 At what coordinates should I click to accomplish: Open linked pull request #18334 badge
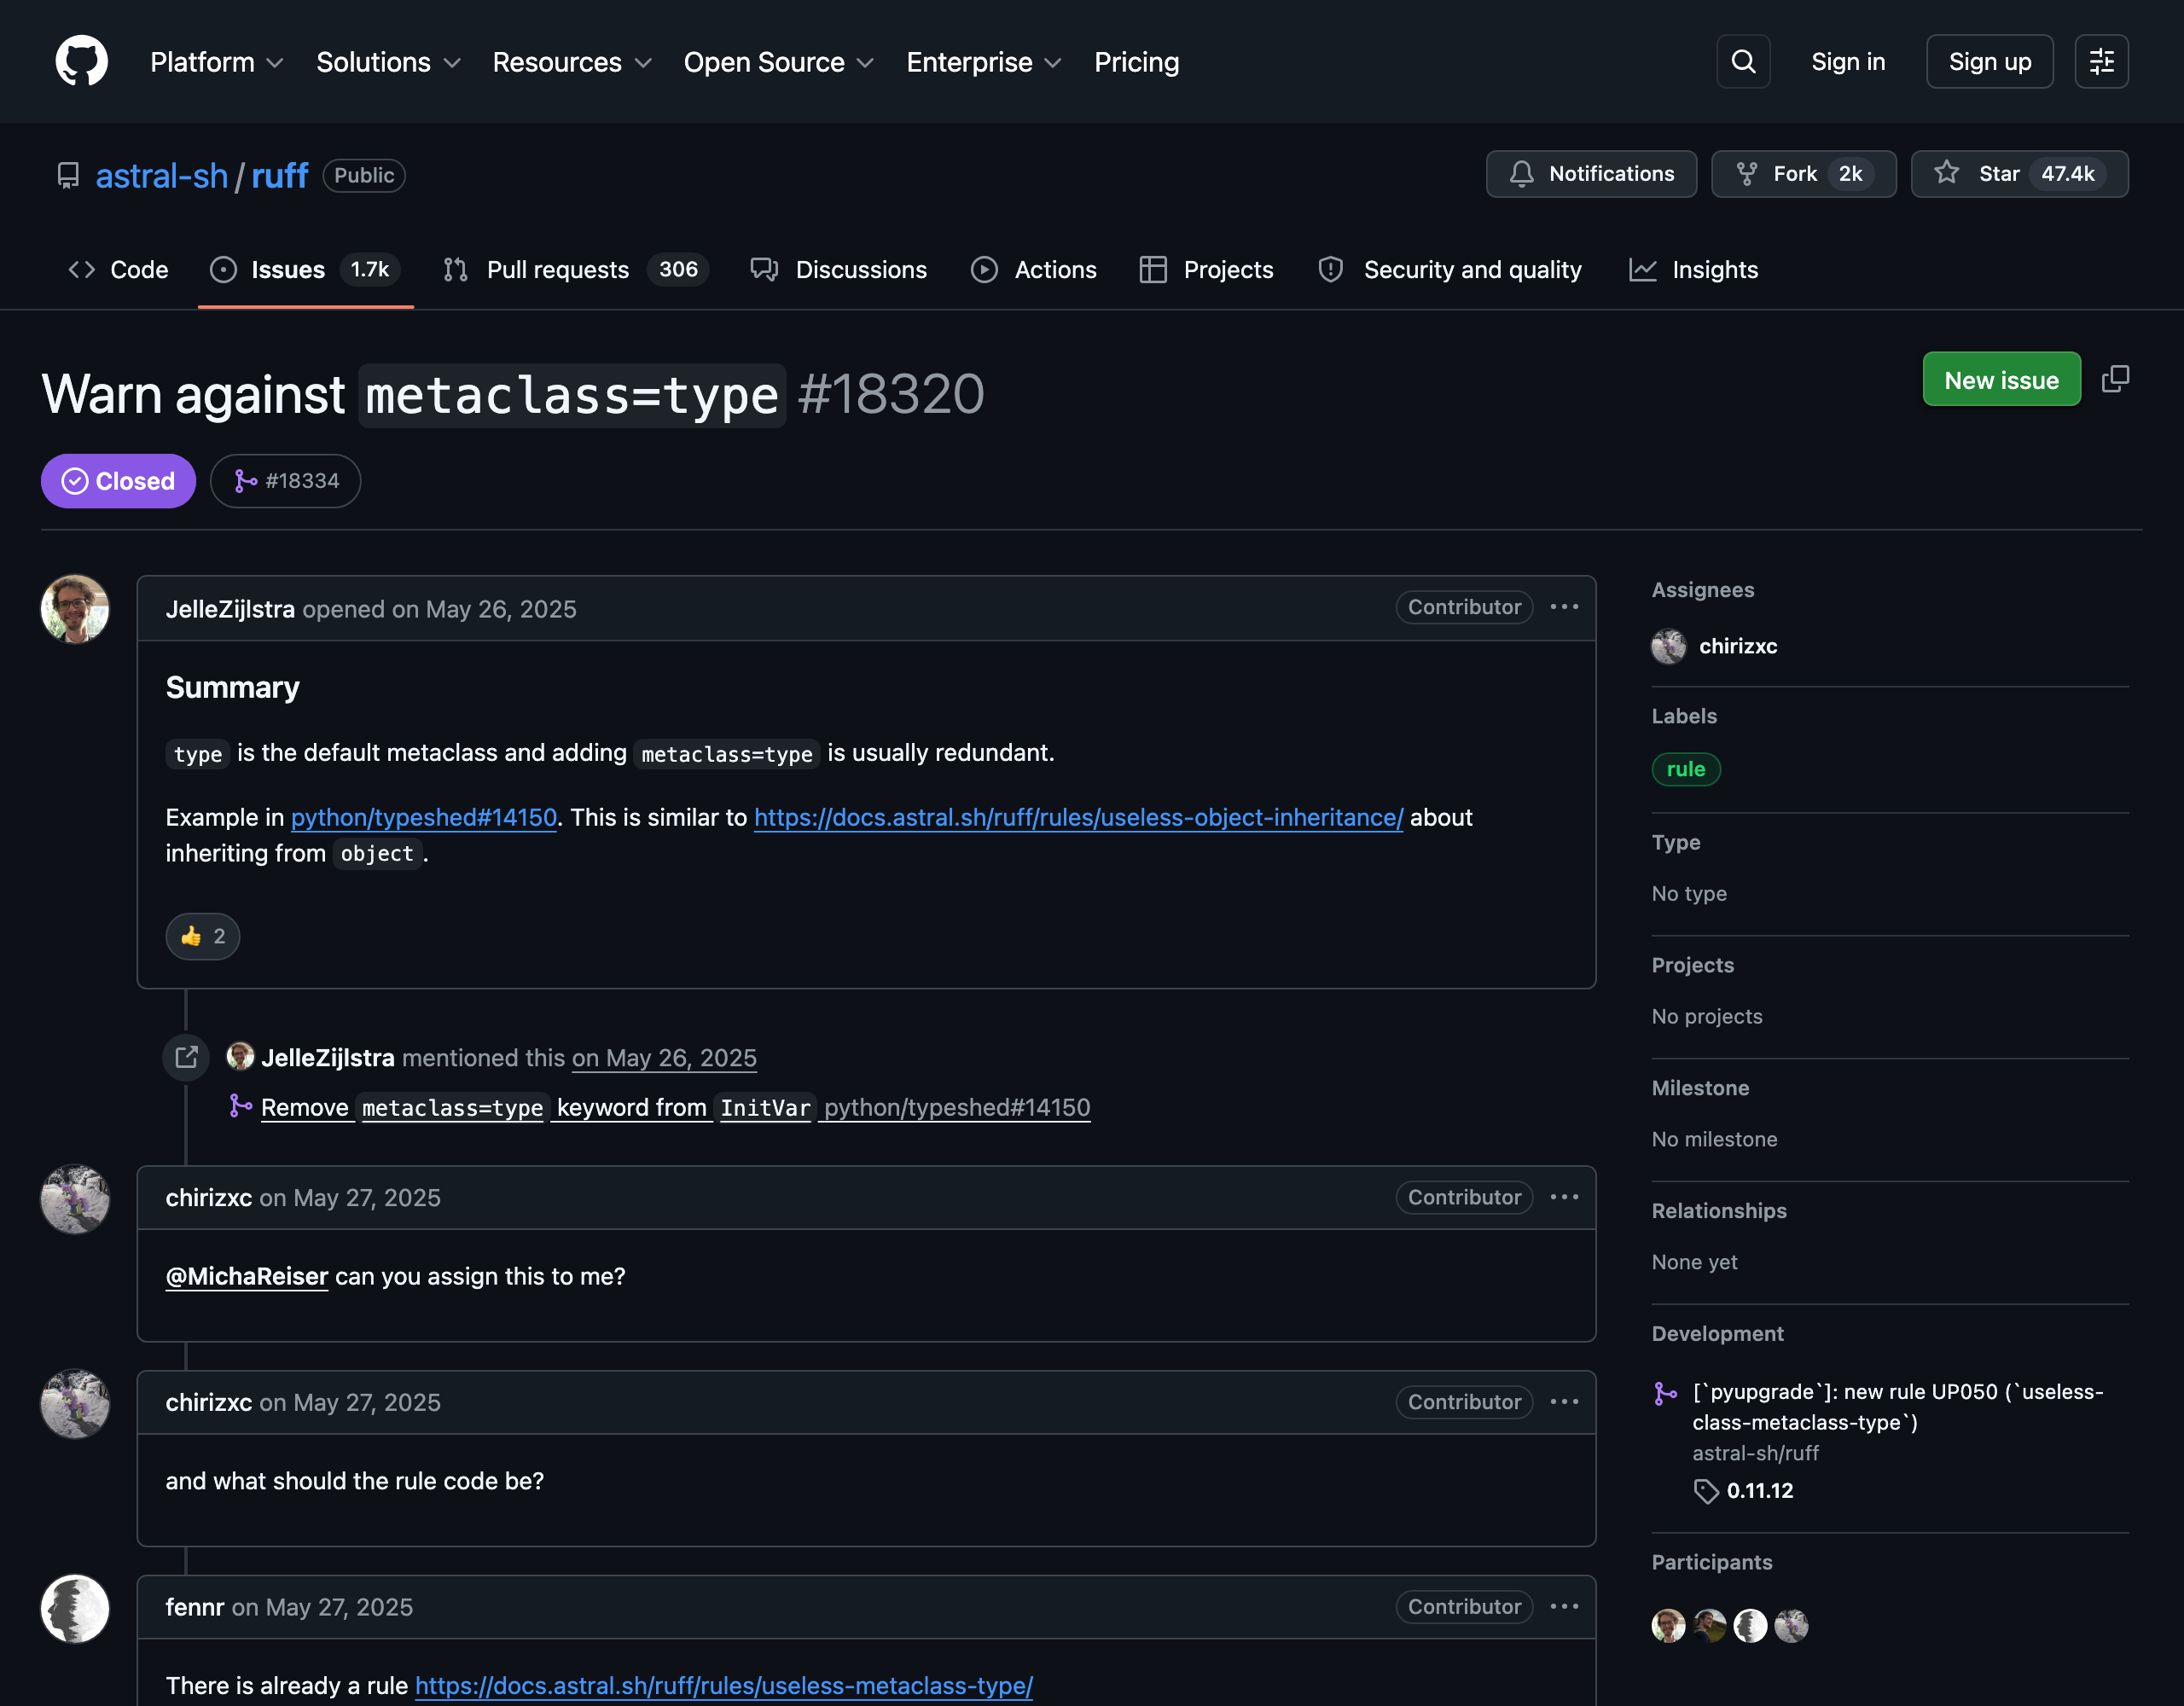(286, 481)
